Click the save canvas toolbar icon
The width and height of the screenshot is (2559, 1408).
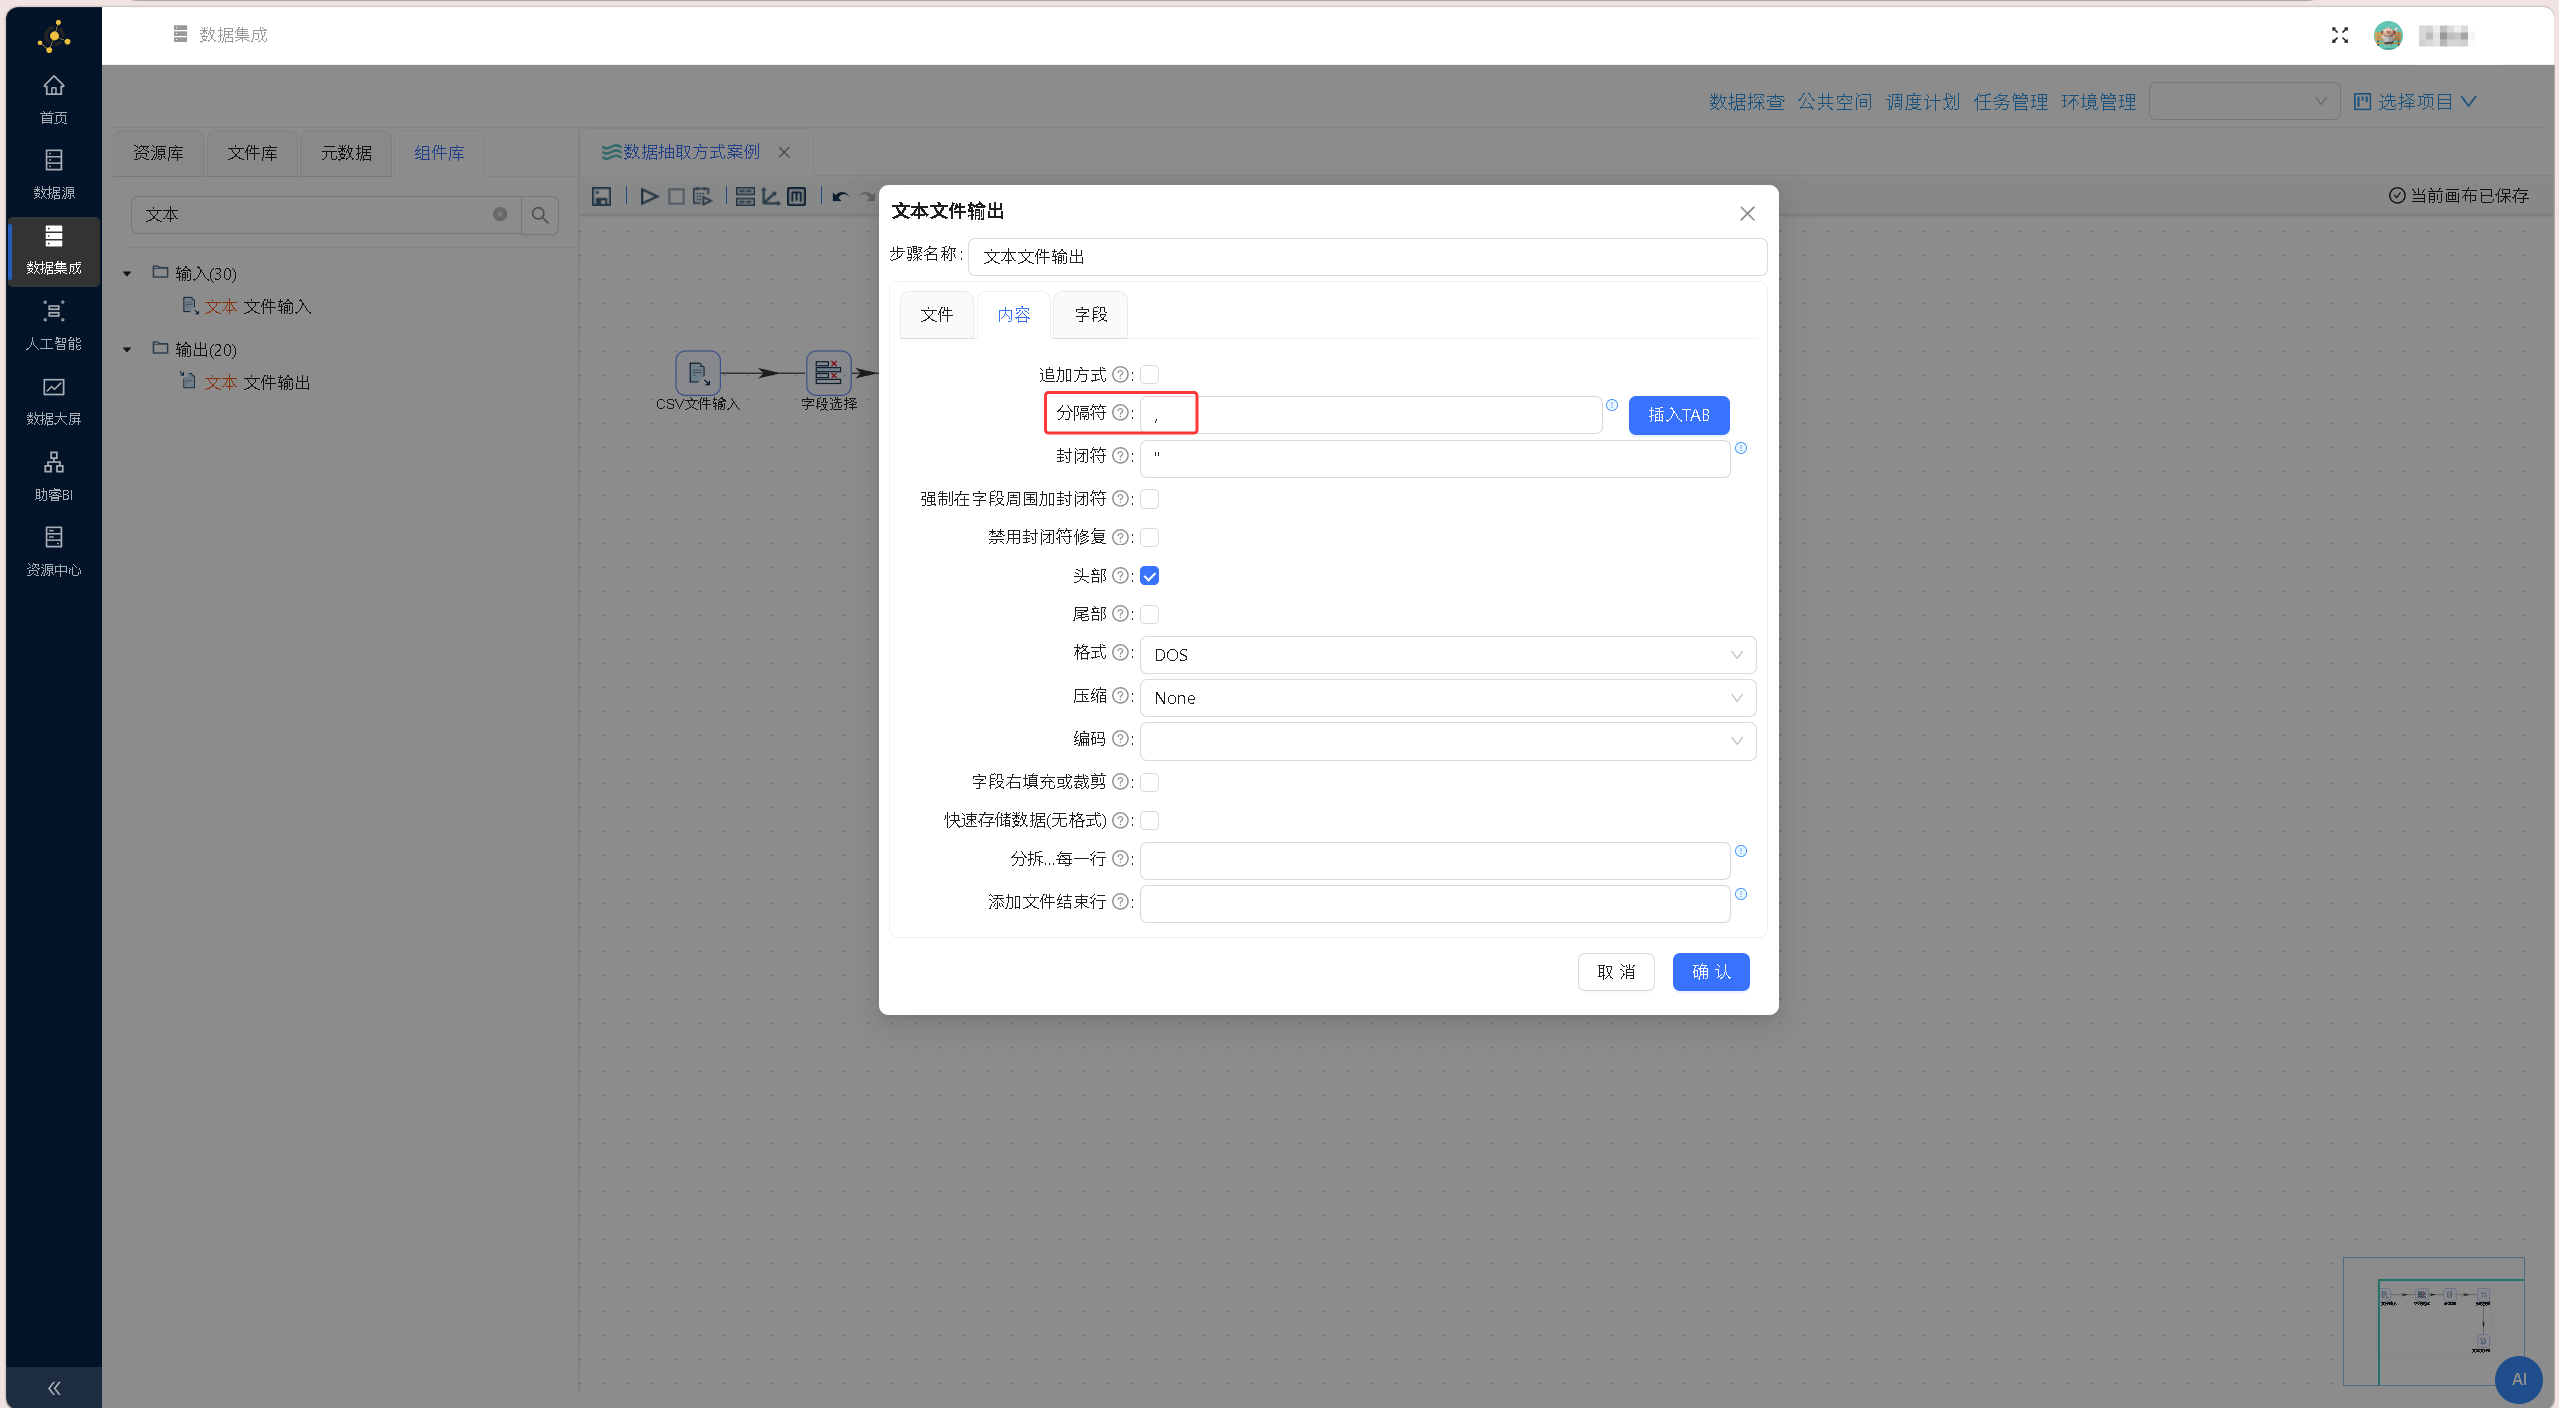[x=601, y=196]
